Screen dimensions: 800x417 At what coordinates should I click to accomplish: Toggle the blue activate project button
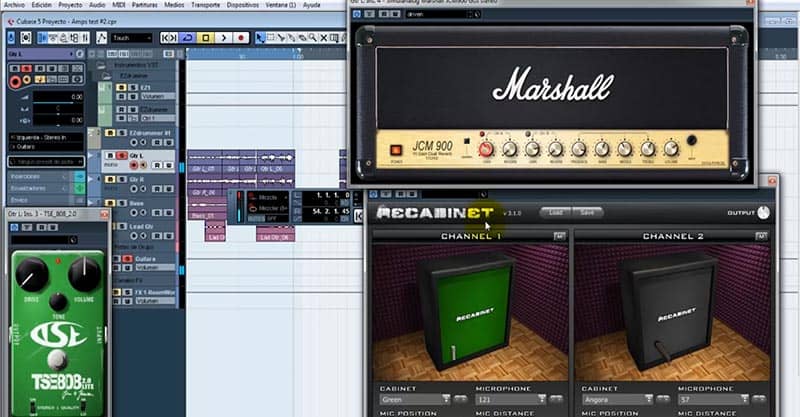pyautogui.click(x=11, y=38)
